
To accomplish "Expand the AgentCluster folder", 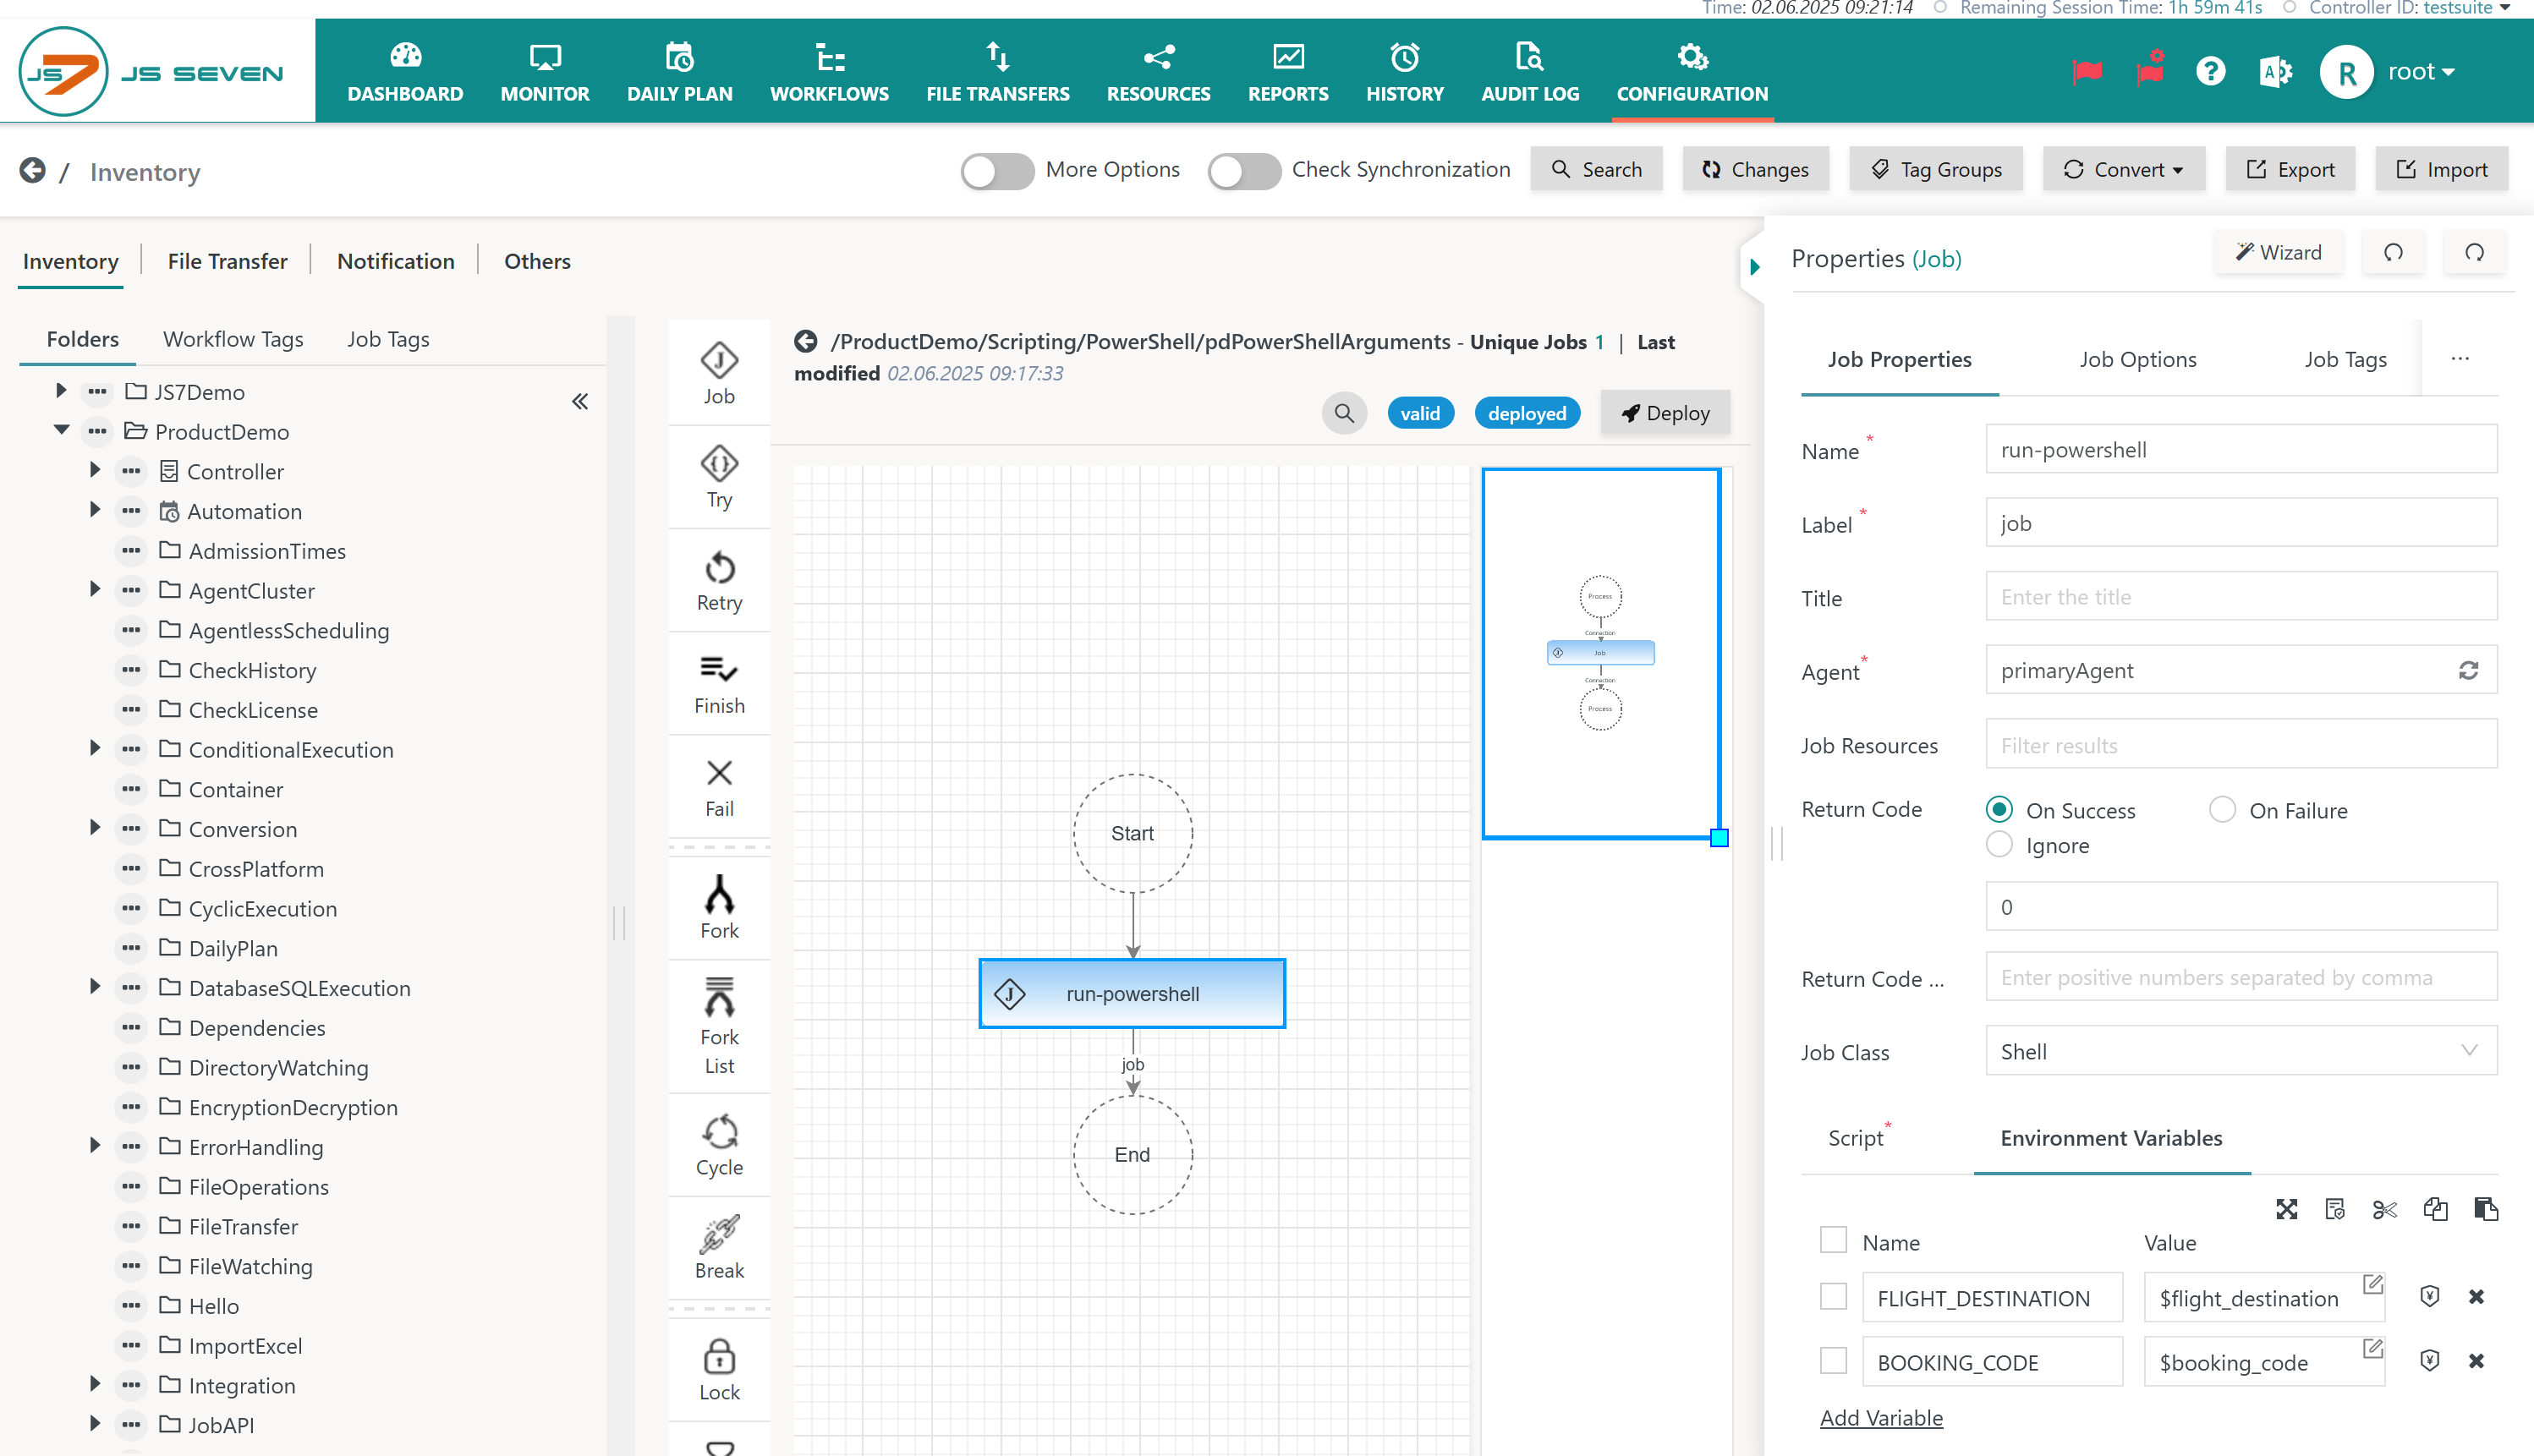I will [95, 589].
